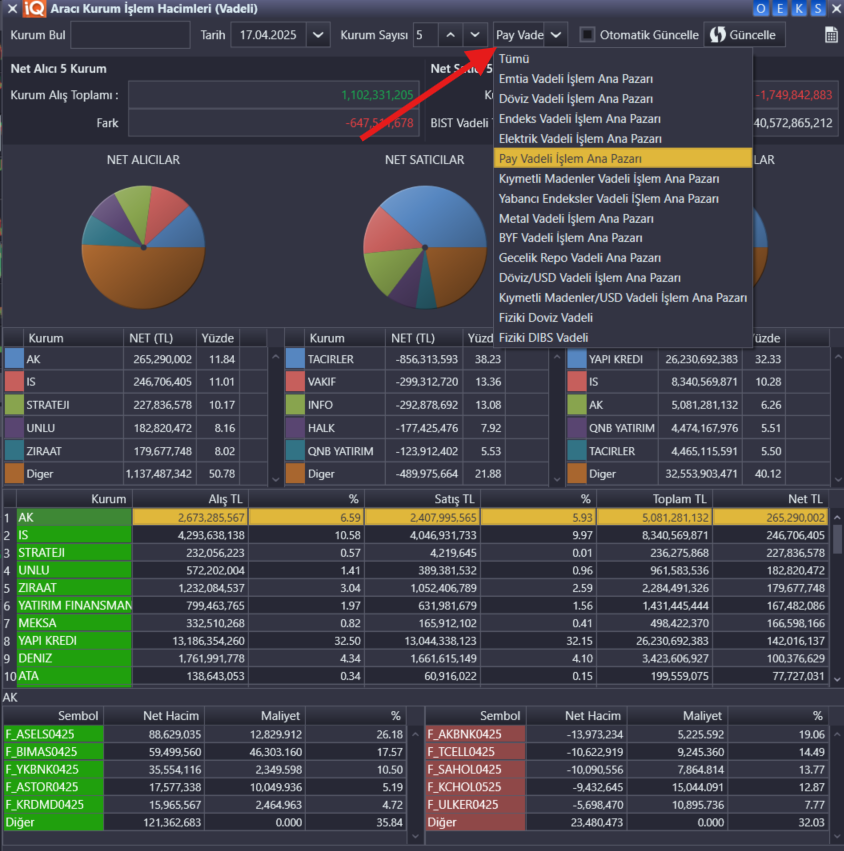
Task: Click the blue AK color swatch in net buyers
Action: click(x=14, y=359)
